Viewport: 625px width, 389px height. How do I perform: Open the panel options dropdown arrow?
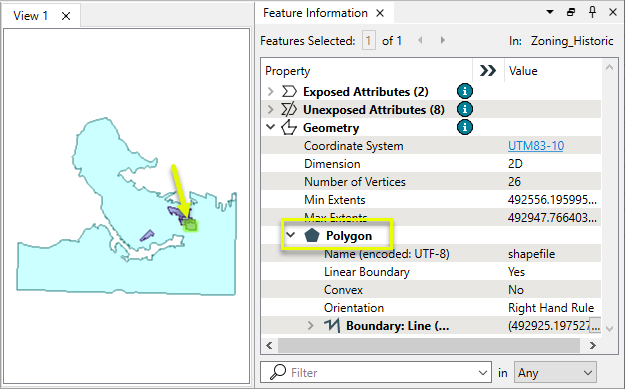click(x=550, y=12)
